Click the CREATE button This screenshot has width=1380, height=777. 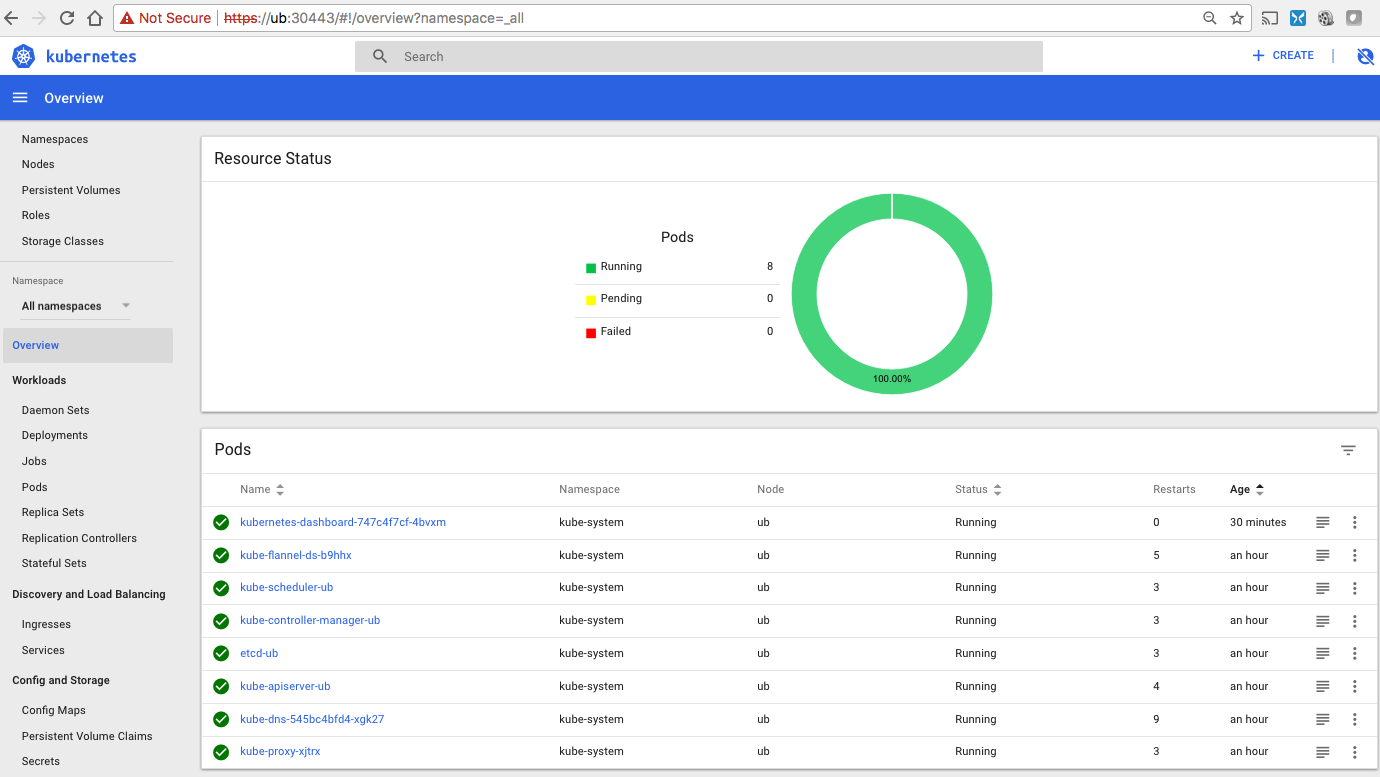pyautogui.click(x=1283, y=56)
